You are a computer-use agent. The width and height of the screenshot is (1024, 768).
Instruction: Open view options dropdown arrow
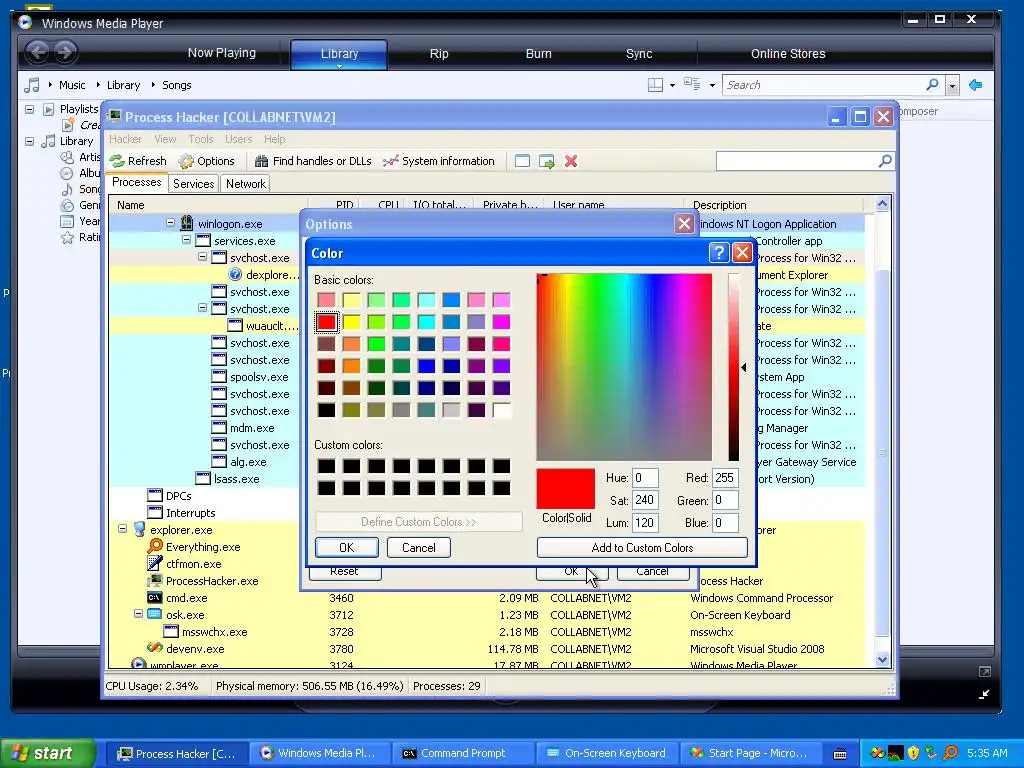tap(712, 86)
